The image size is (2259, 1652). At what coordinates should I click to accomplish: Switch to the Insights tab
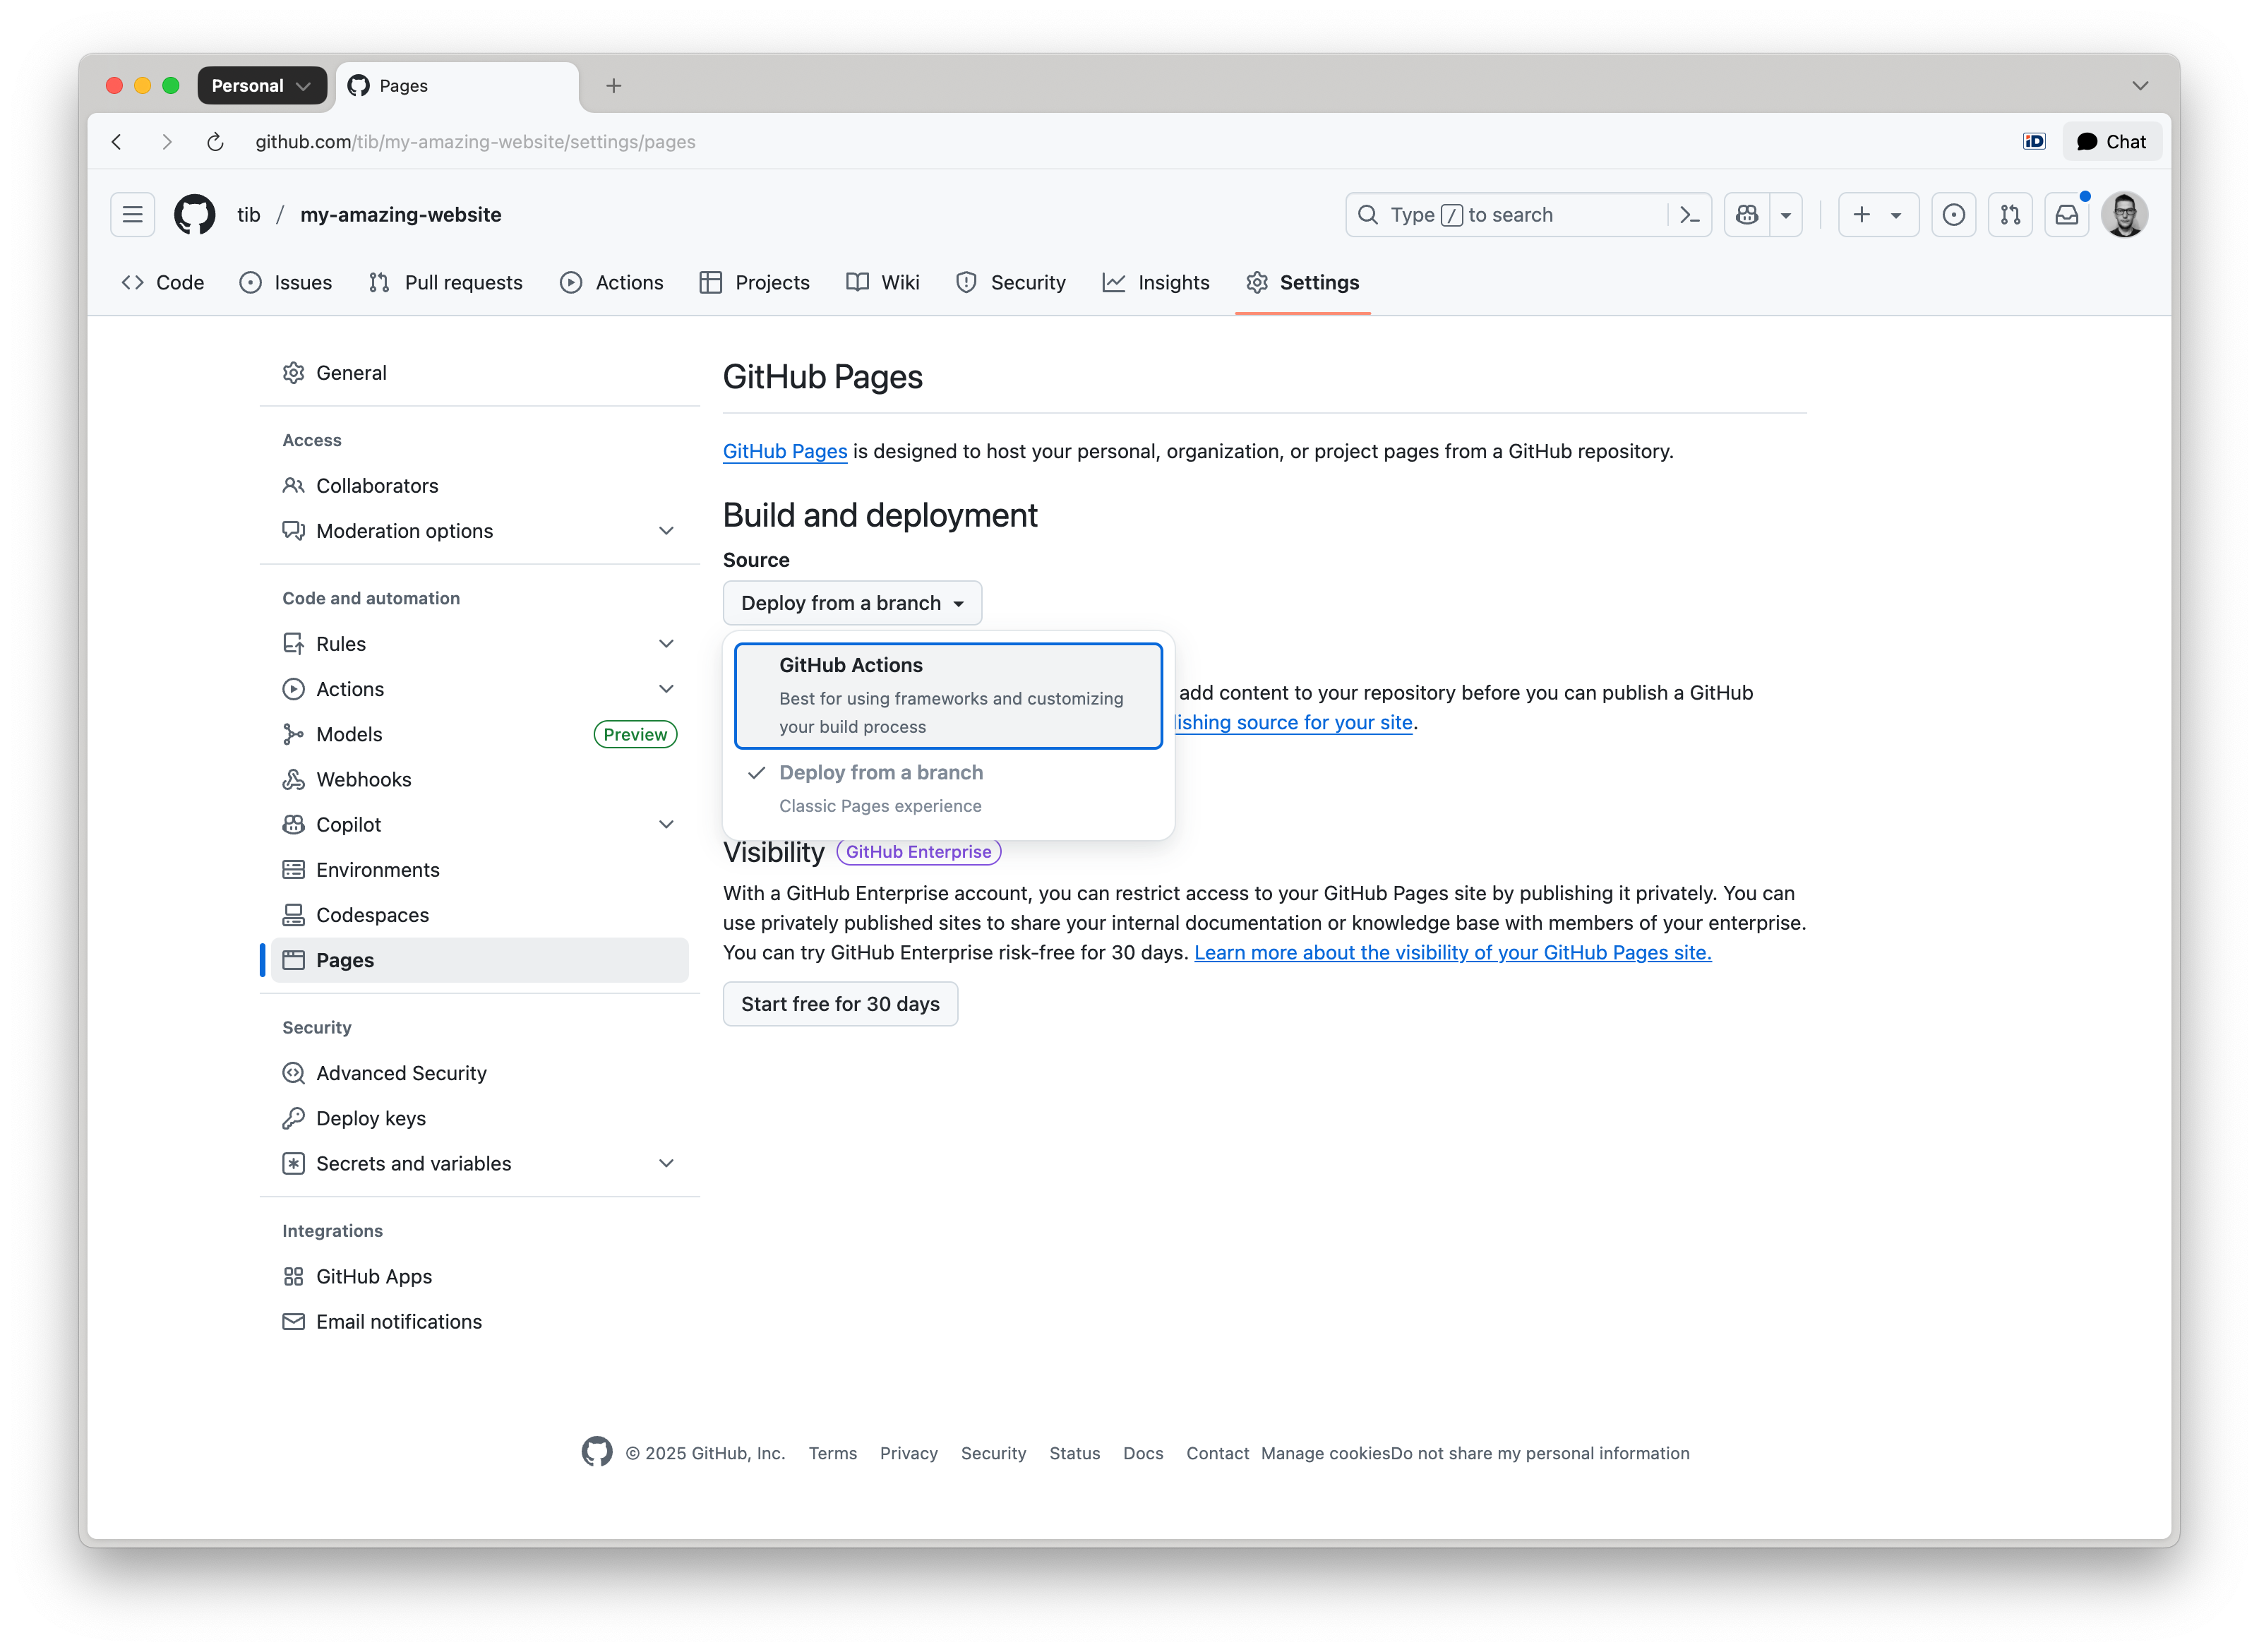click(x=1156, y=283)
